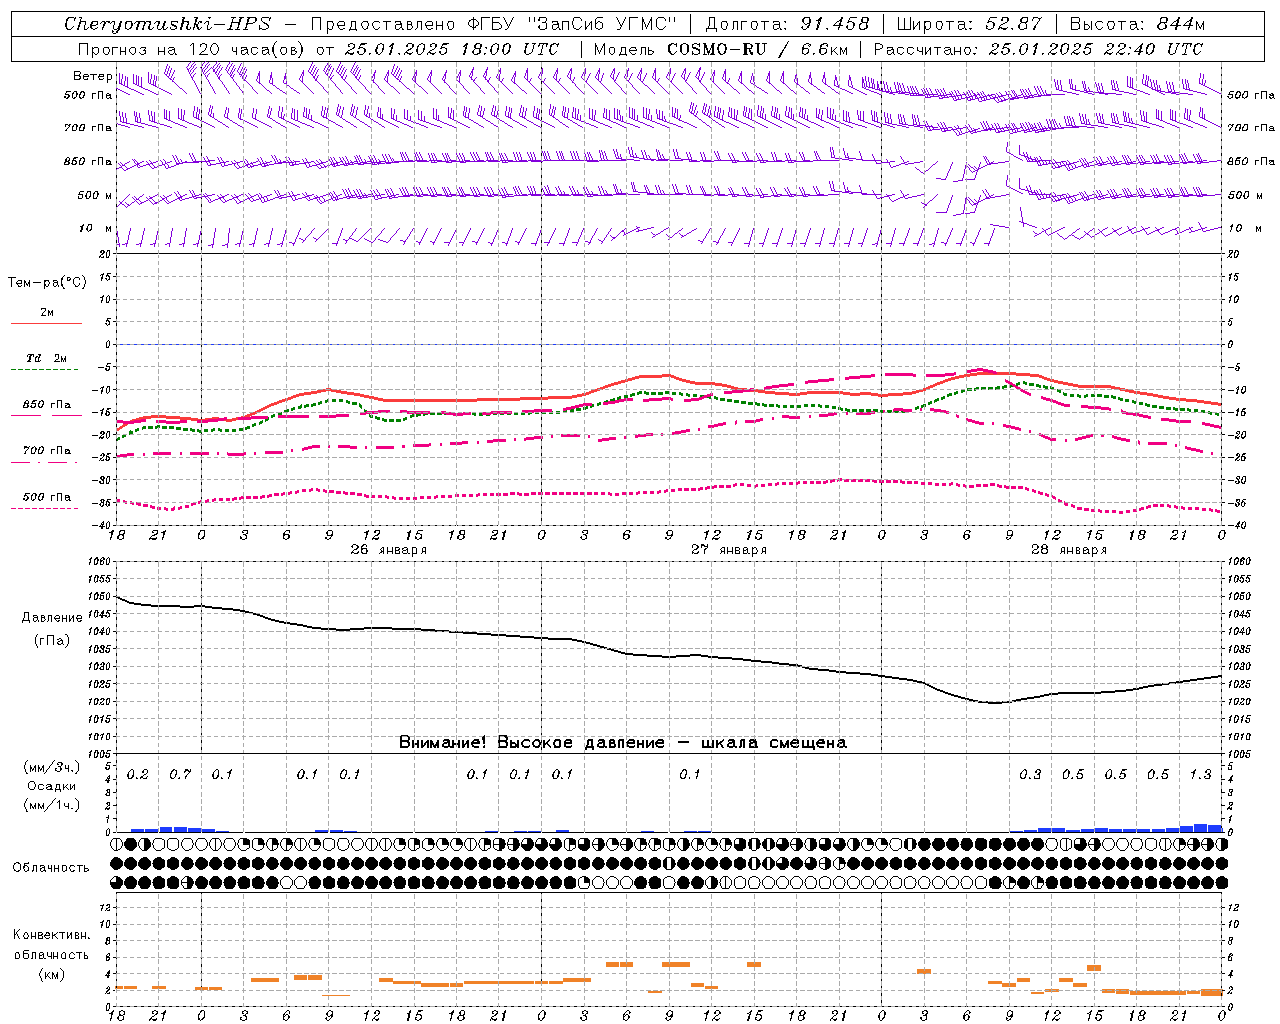
Task: Click the 'Модель COSMO-RU / 6.6км' text
Action: [720, 49]
